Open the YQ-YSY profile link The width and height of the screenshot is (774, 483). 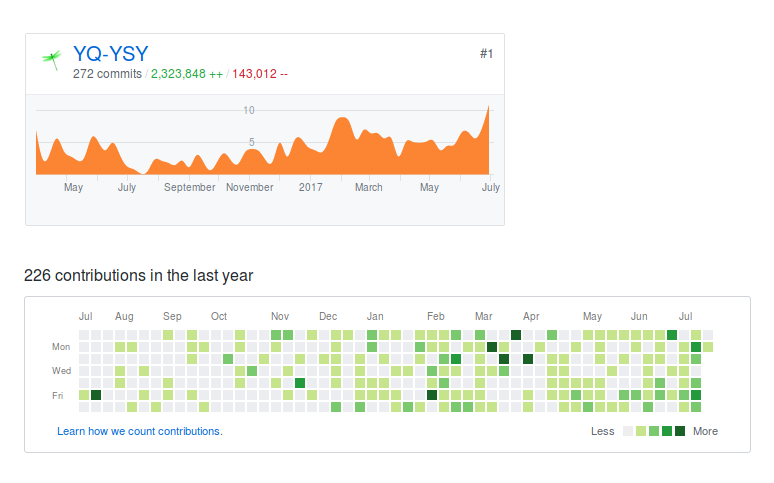pos(111,54)
